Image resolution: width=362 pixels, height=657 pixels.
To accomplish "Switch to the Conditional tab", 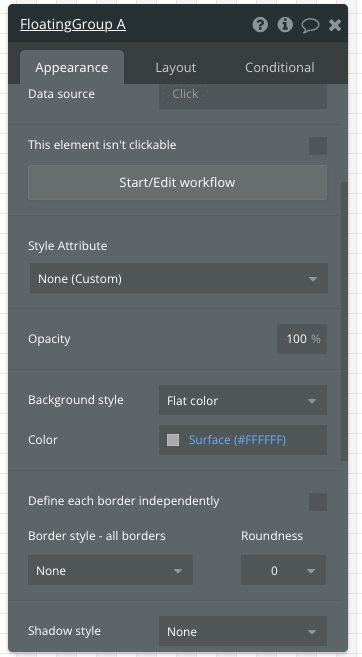I will click(x=279, y=67).
